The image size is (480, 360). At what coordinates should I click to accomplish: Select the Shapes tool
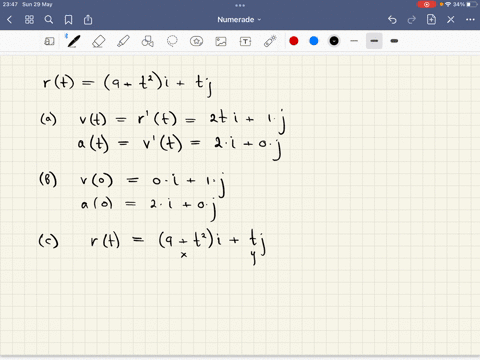(148, 41)
